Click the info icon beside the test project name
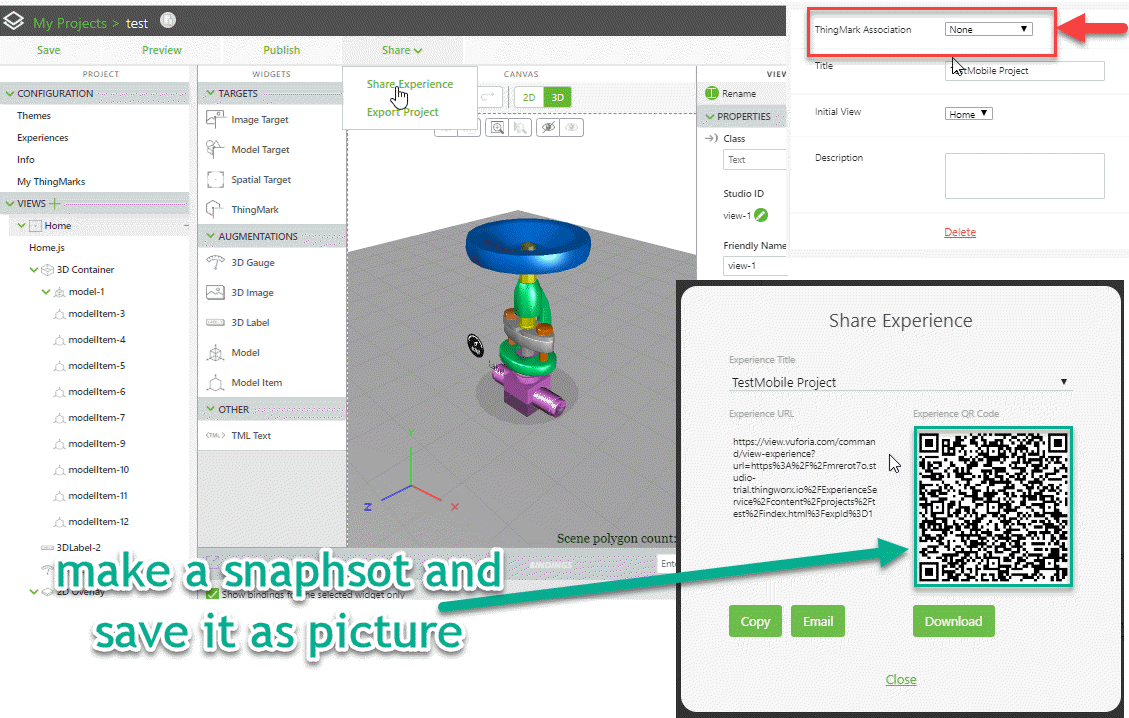 pyautogui.click(x=168, y=20)
